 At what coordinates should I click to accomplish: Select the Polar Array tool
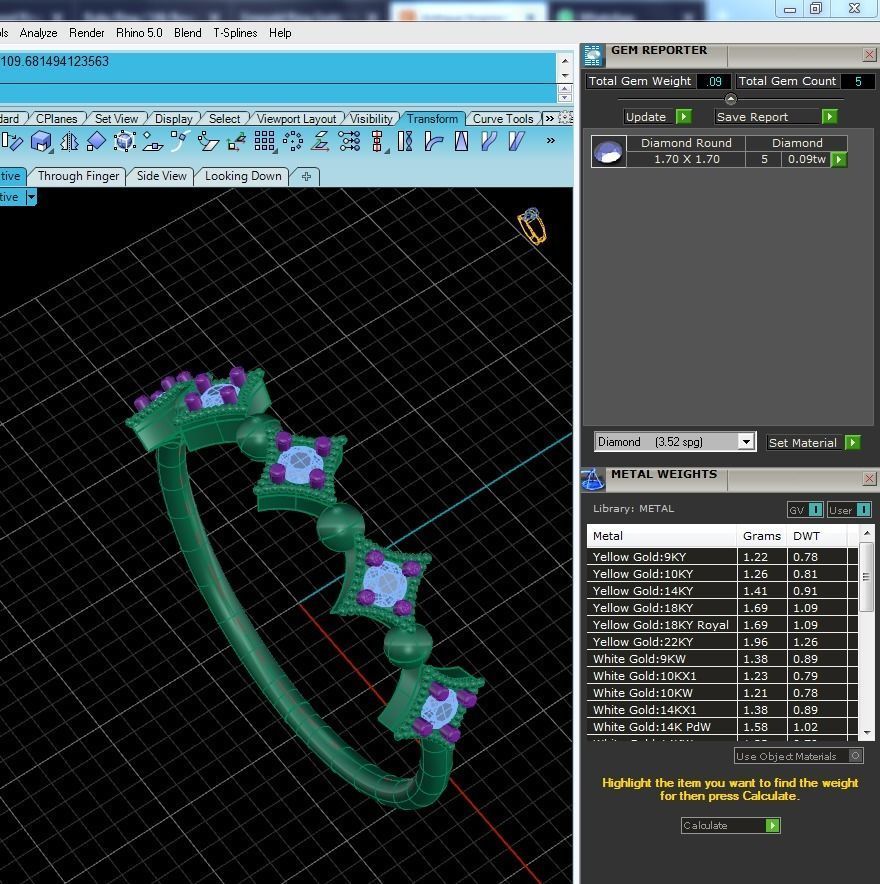[x=293, y=141]
